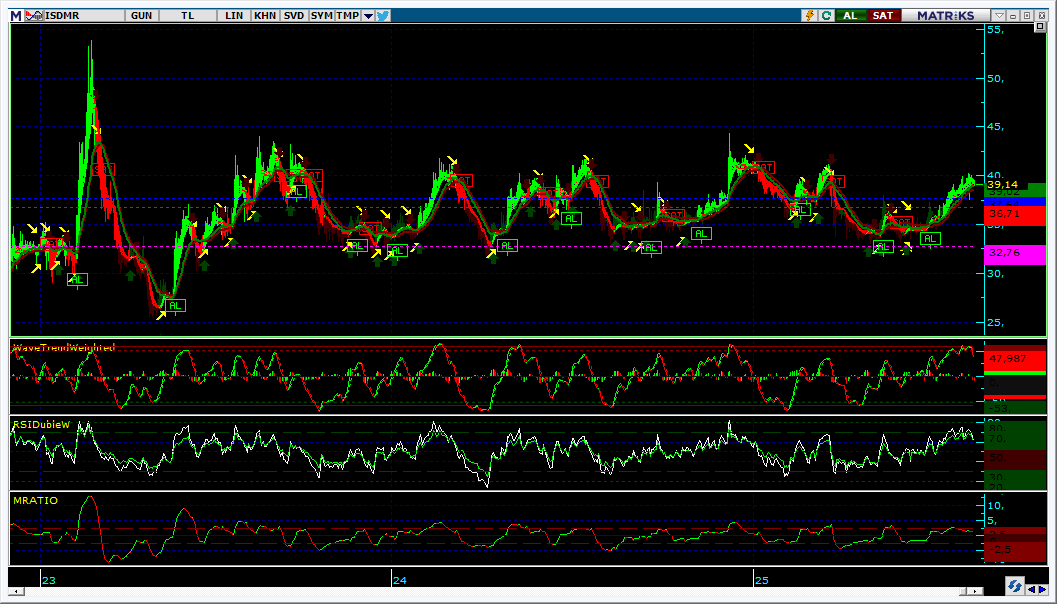The height and width of the screenshot is (604, 1057).
Task: Open the triangle dropdown beside MATRIKS logo
Action: point(1000,16)
